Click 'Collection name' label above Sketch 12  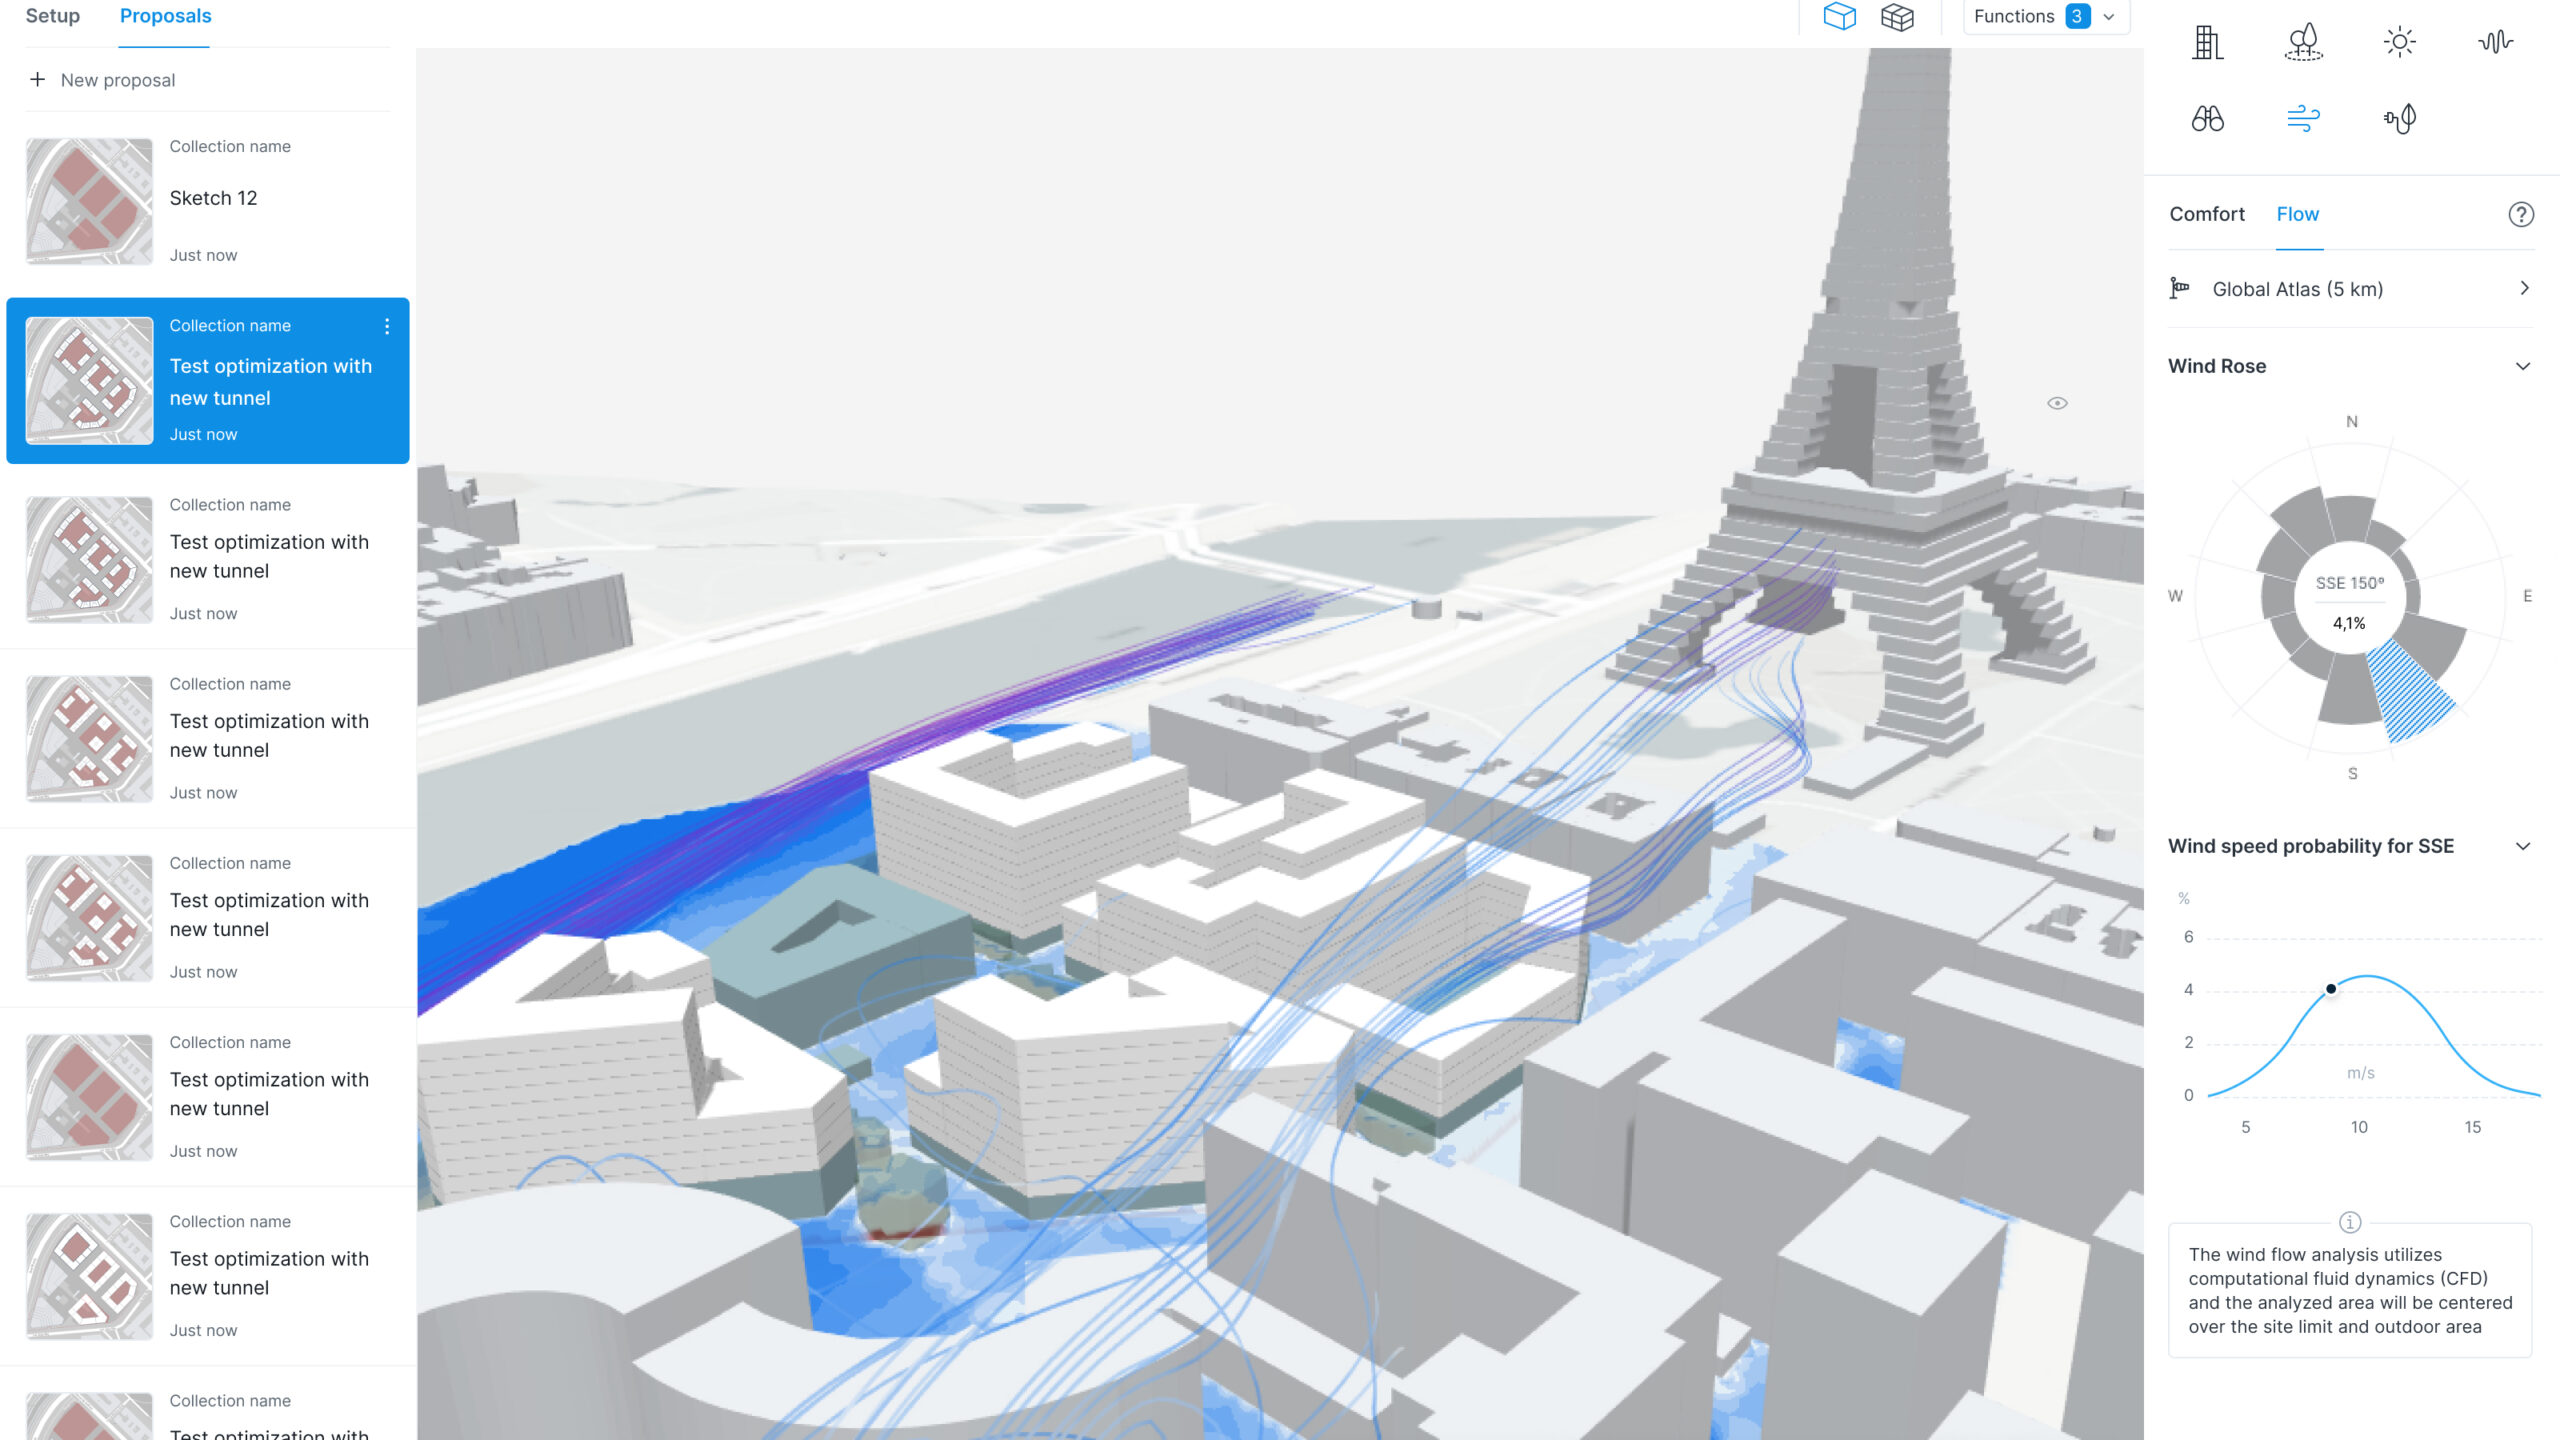click(230, 146)
